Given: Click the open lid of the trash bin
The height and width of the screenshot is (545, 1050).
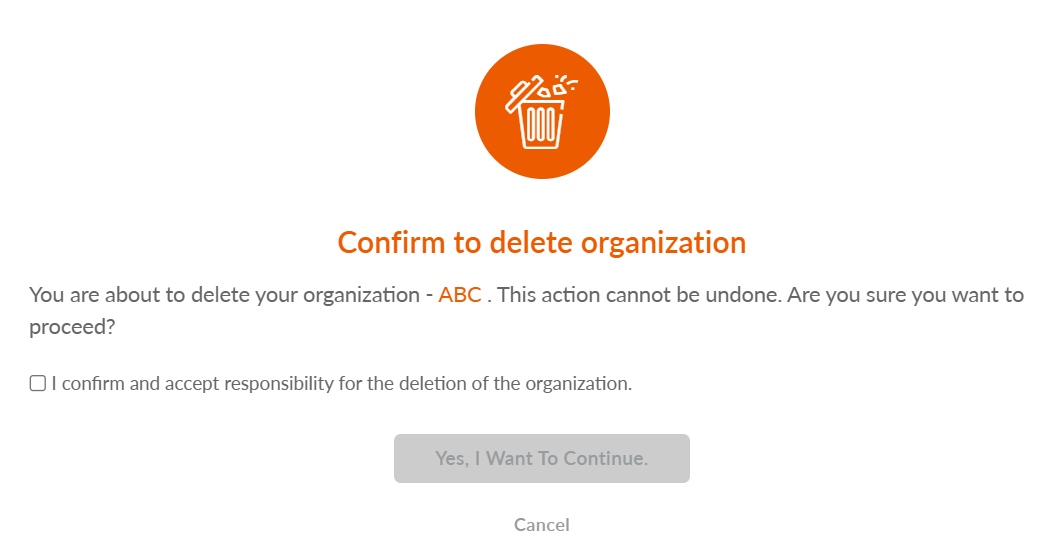Looking at the screenshot, I should point(526,90).
